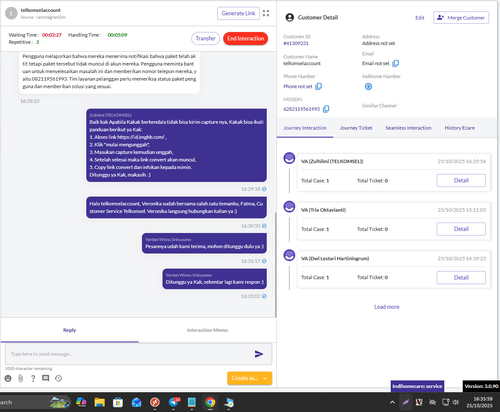This screenshot has height=412, width=500.
Task: Switch to the Interaction Memo tab
Action: click(x=207, y=330)
